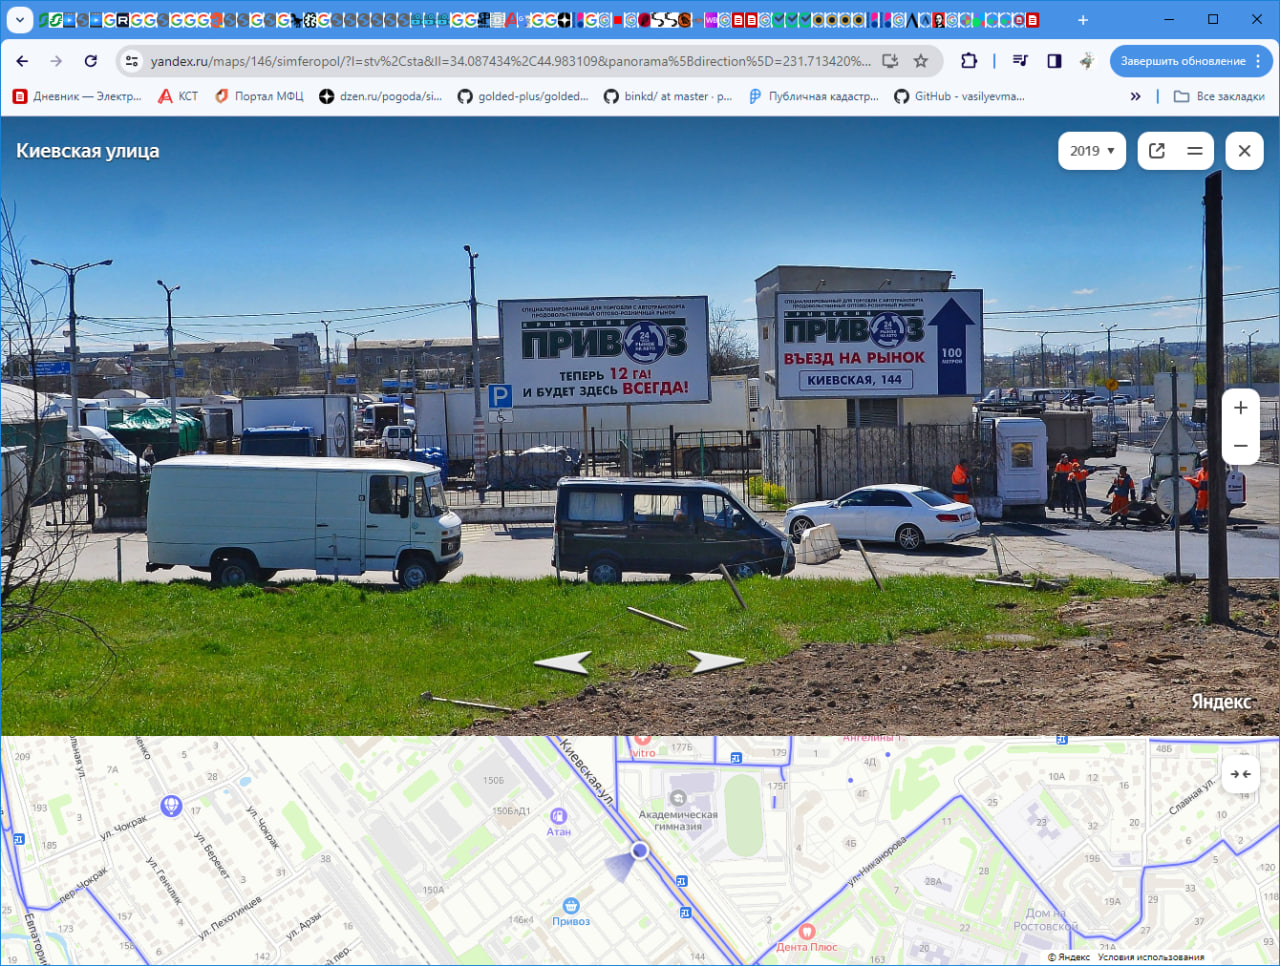1280x966 pixels.
Task: Click the "Дом на Ростовской" map label
Action: [1045, 919]
